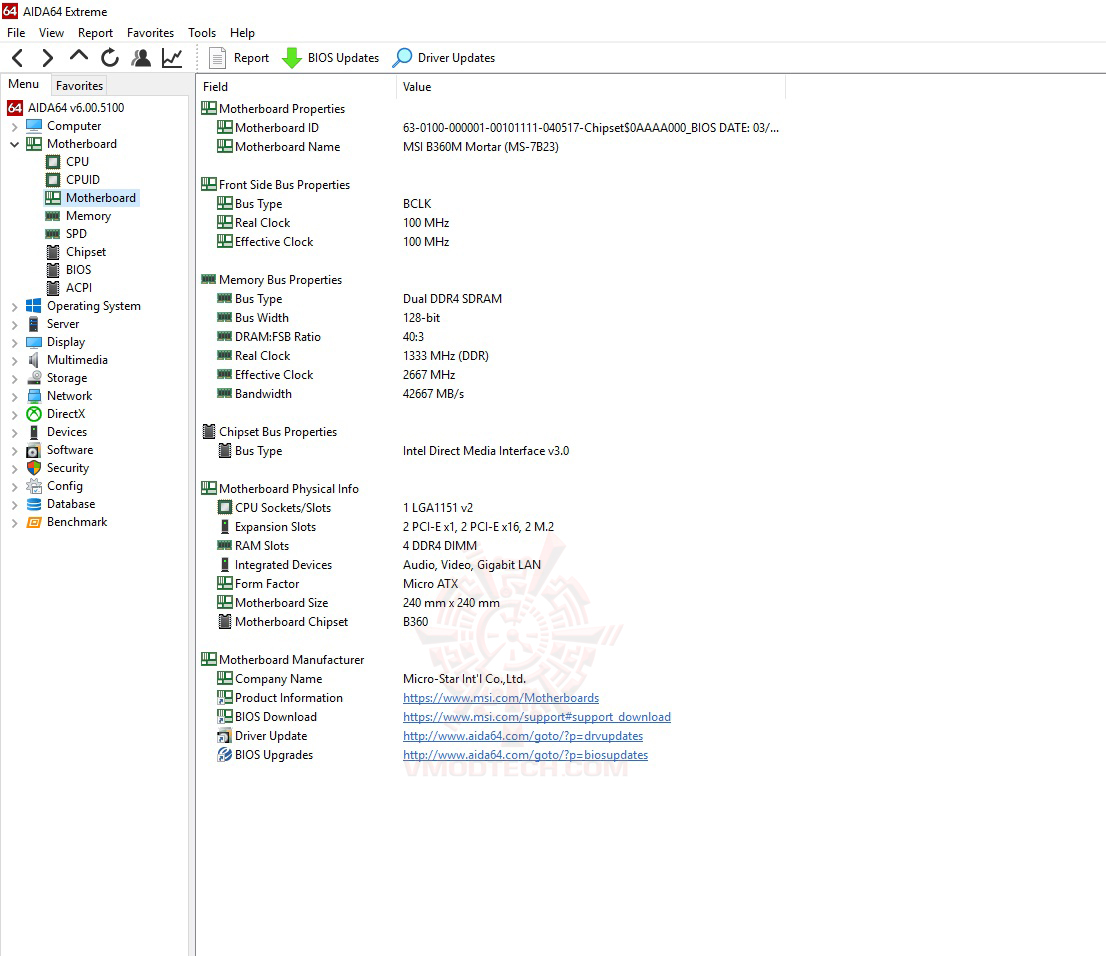Click the Config icon in tree
This screenshot has height=956, width=1106.
(x=34, y=486)
